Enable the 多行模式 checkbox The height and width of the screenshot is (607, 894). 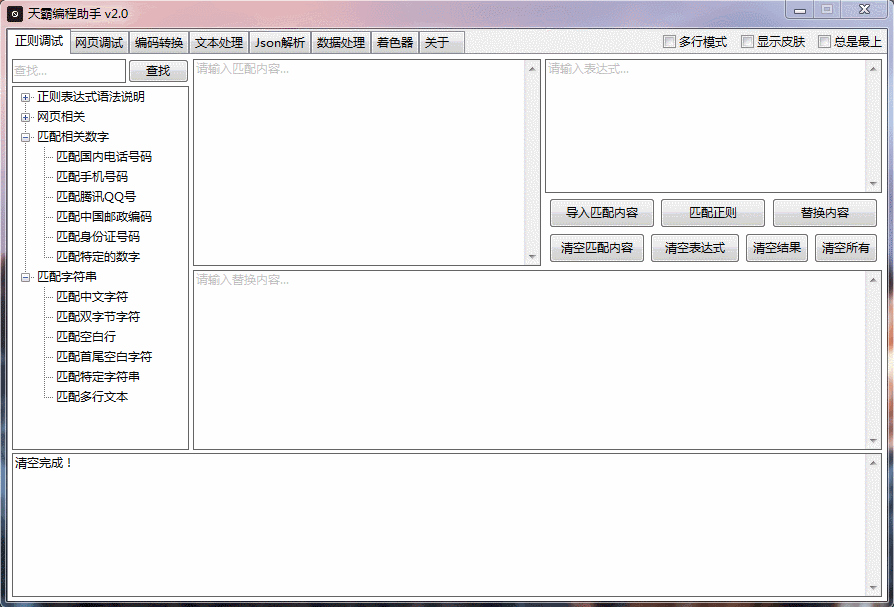pos(669,42)
